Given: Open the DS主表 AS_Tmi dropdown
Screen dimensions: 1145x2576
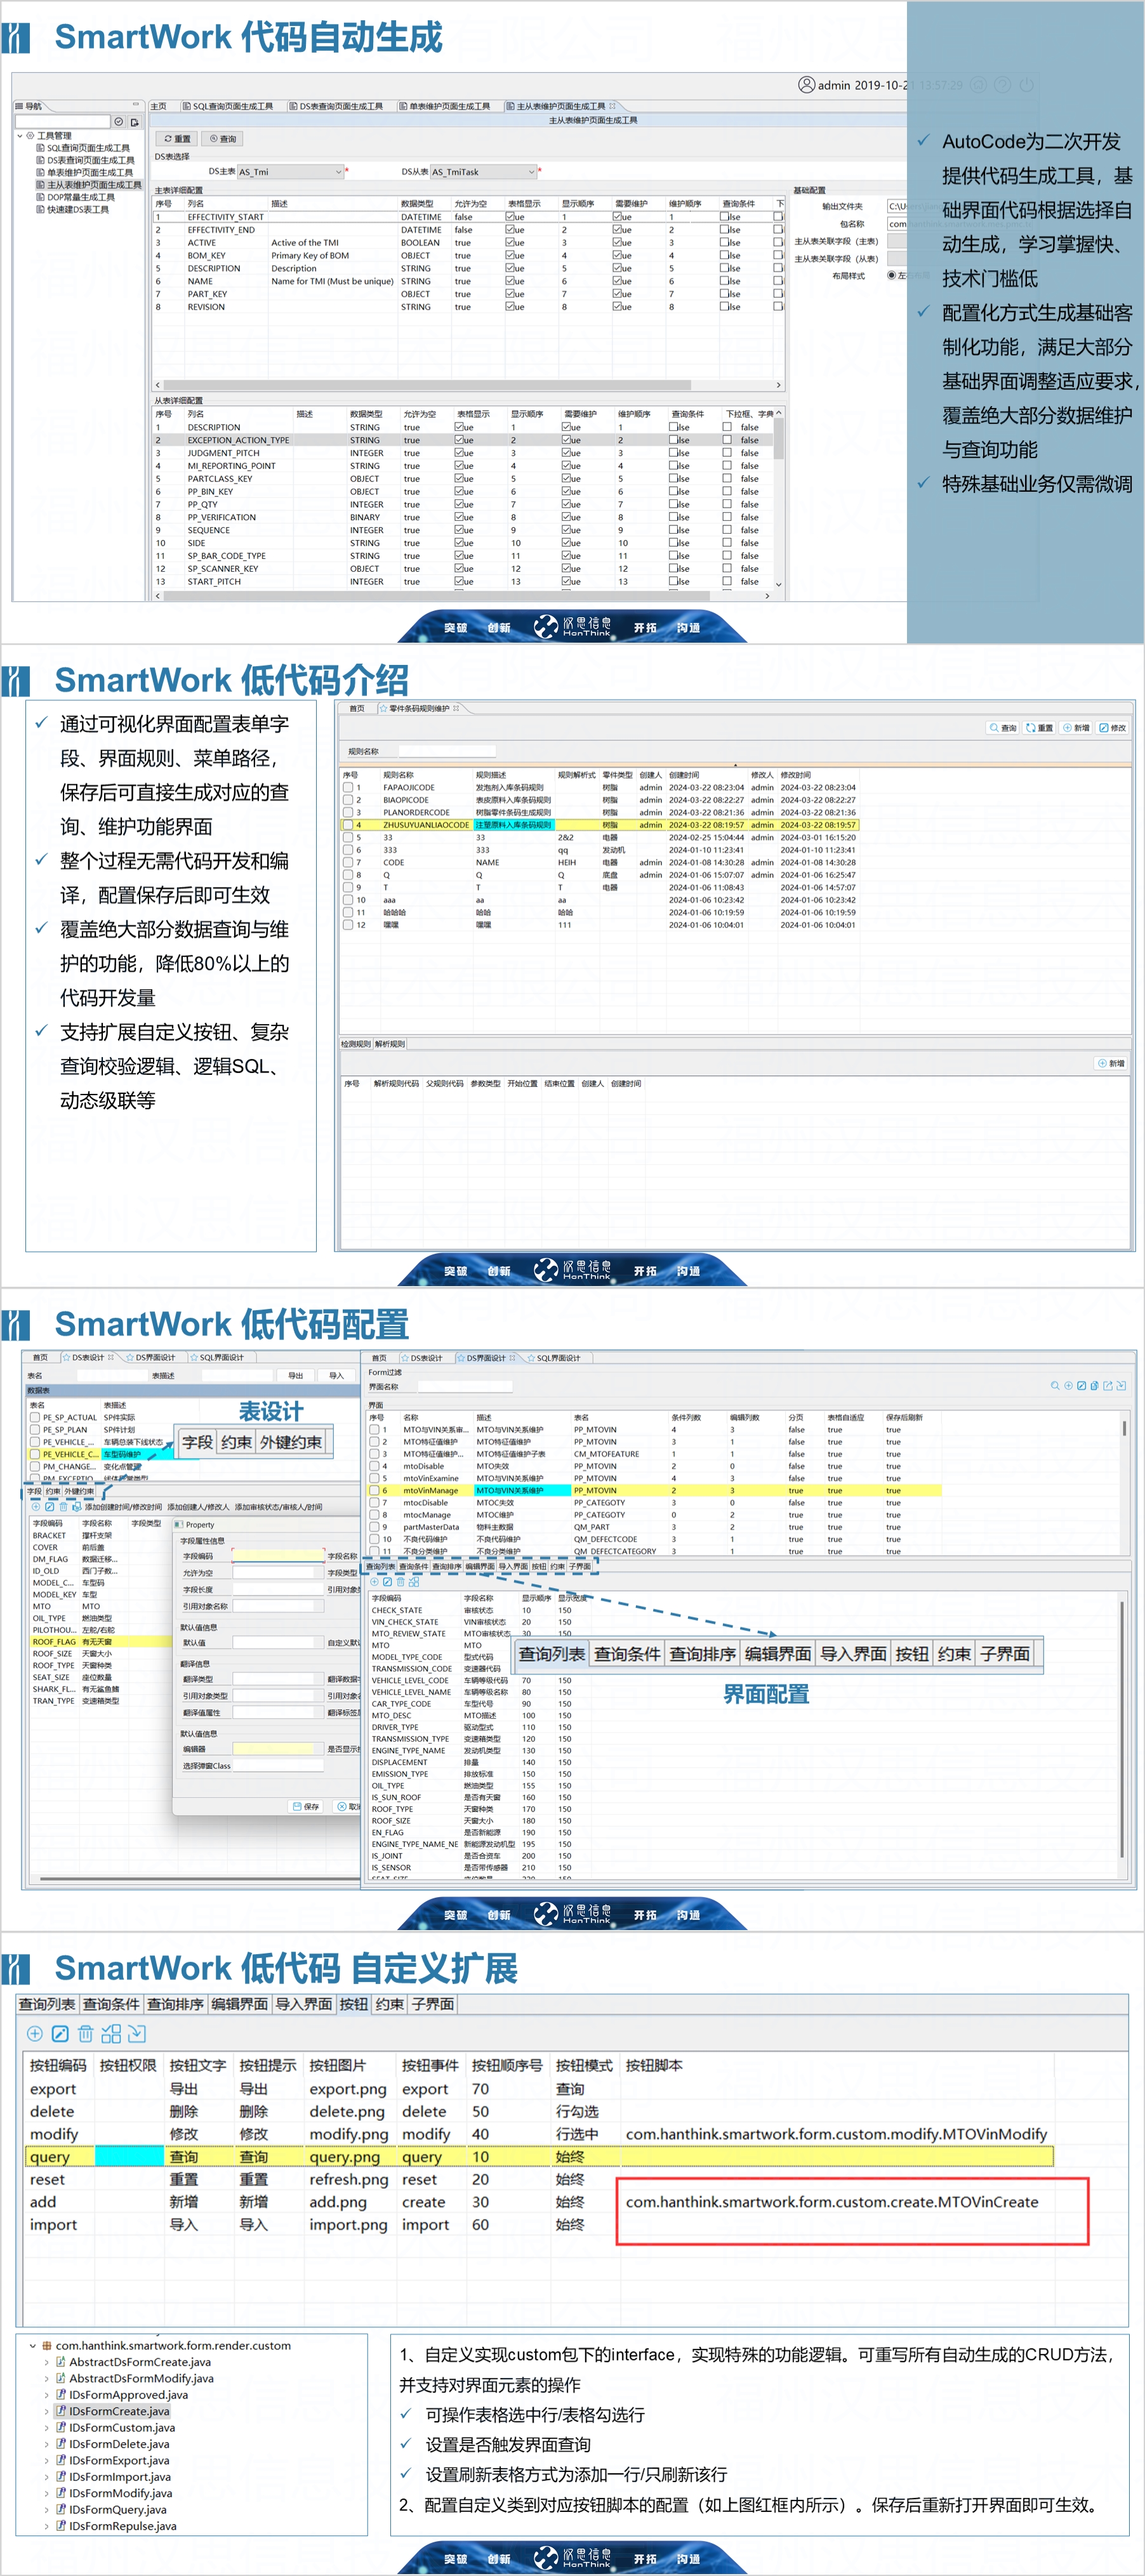Looking at the screenshot, I should pos(339,172).
